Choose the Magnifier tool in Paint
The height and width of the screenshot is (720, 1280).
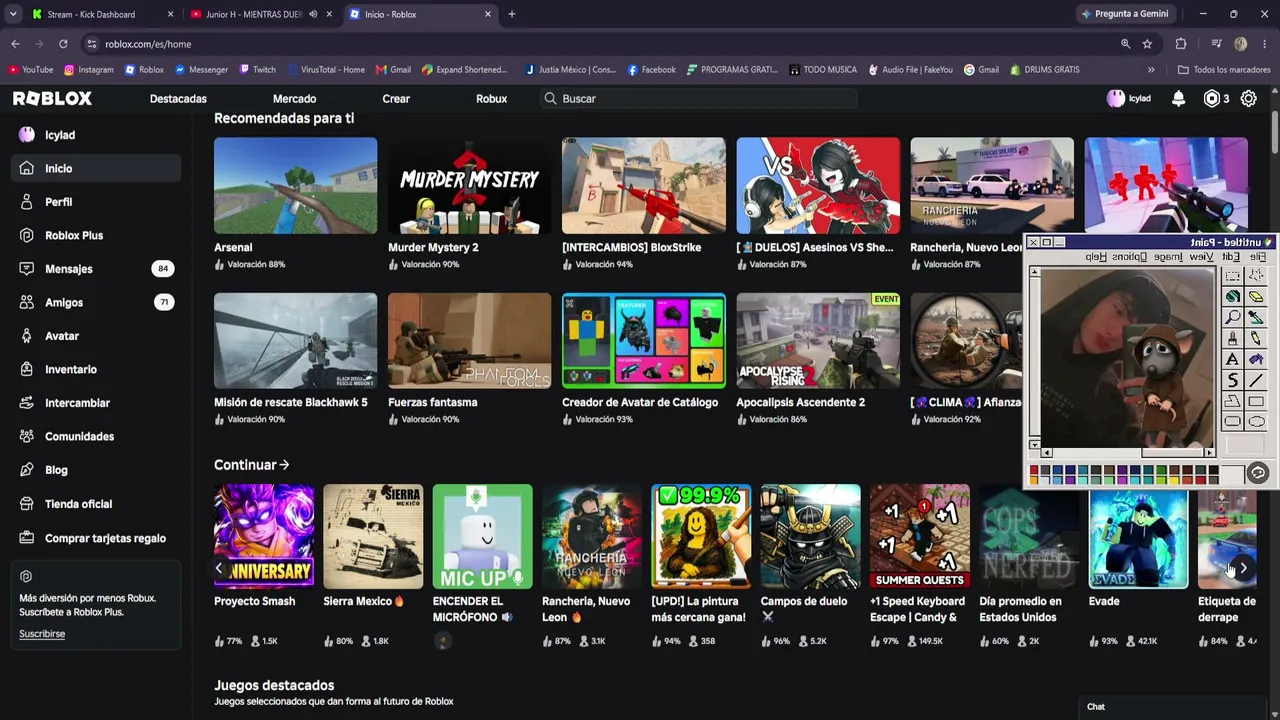tap(1233, 318)
